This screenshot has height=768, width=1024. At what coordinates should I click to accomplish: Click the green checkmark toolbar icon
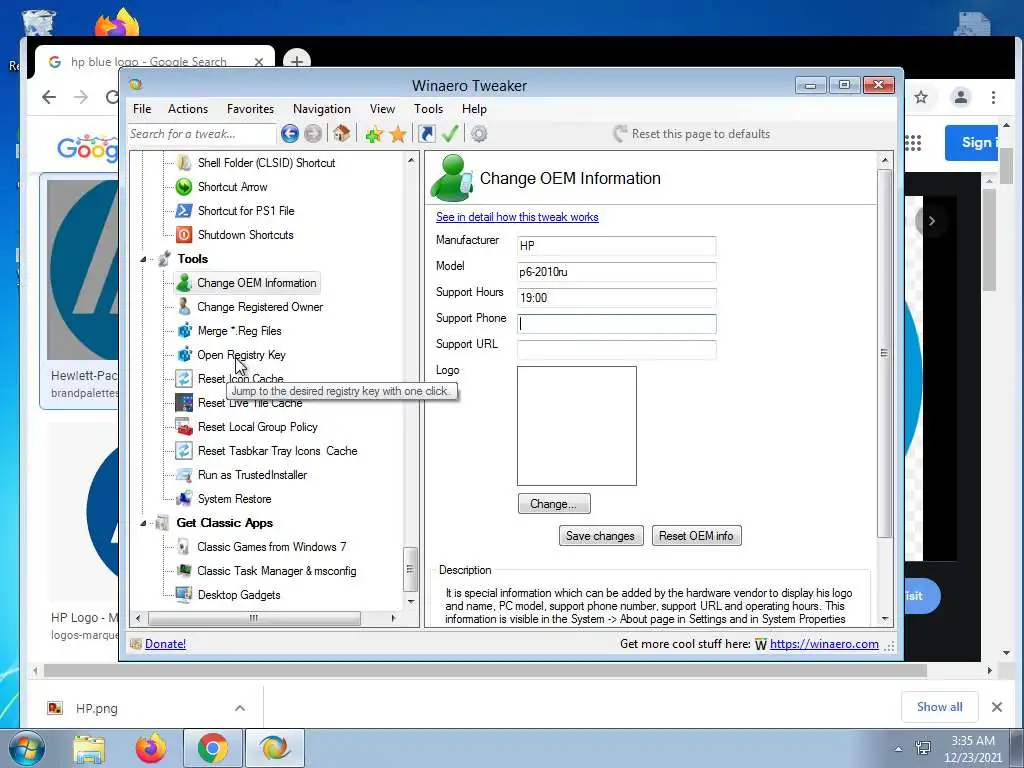click(450, 133)
